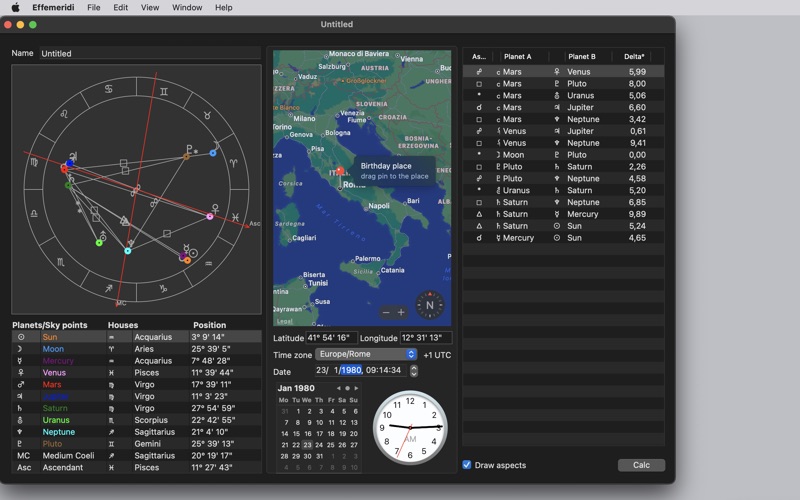Click position value 25° 39' 13" for Pluto
800x500 pixels.
click(212, 444)
